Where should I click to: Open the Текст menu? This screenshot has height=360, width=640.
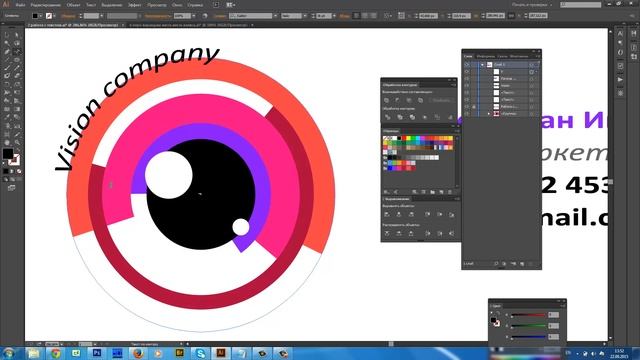91,5
